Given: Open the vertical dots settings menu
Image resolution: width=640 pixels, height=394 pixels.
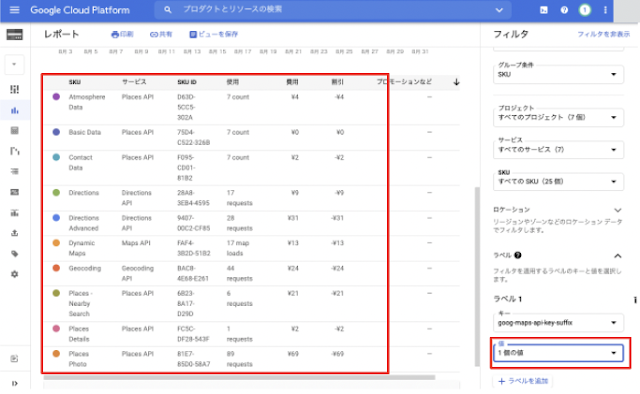Looking at the screenshot, I should 605,10.
